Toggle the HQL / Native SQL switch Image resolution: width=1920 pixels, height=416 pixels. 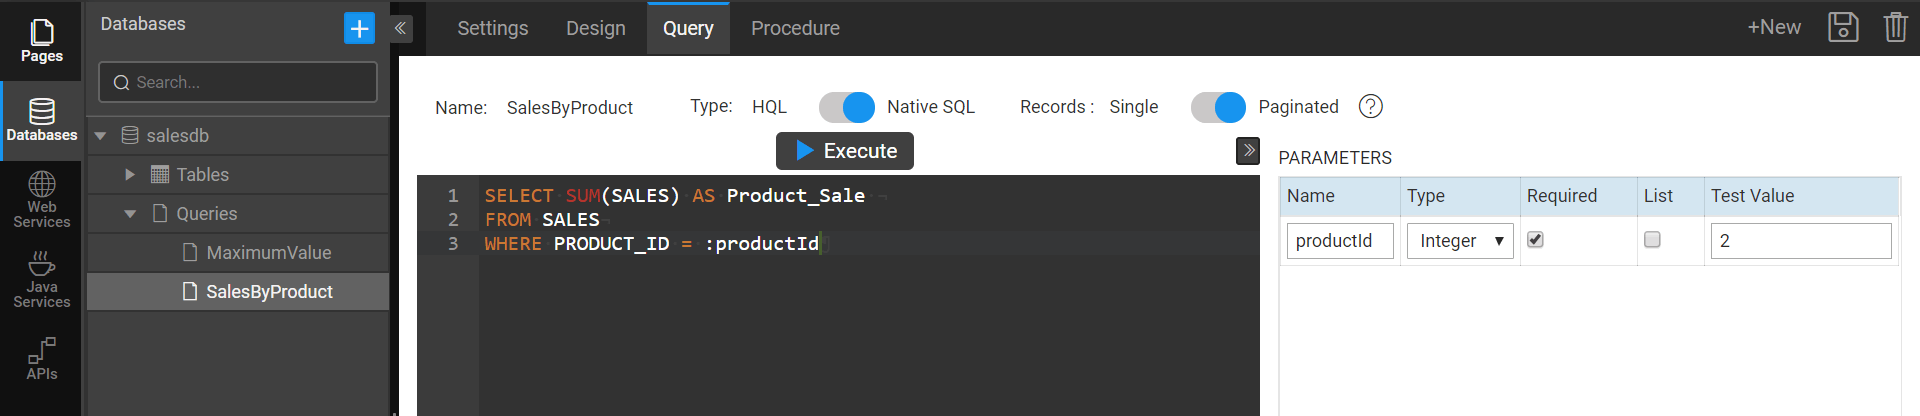(x=846, y=107)
